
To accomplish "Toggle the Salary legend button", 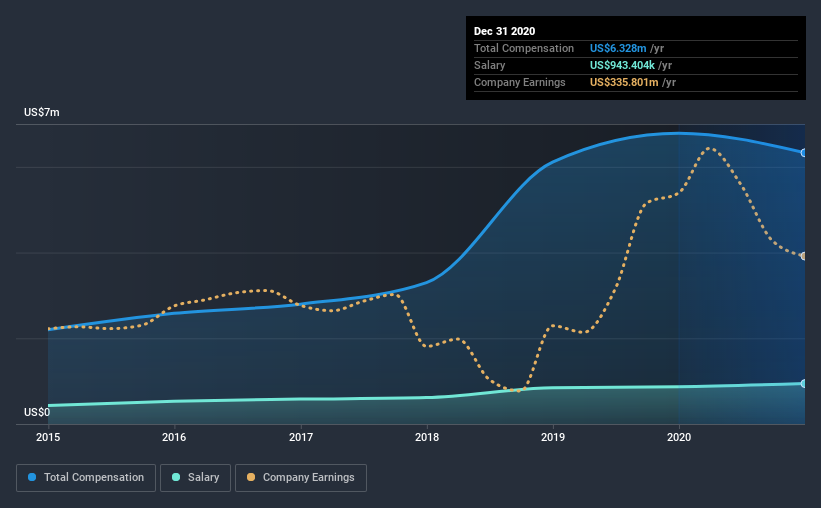I will pos(195,478).
